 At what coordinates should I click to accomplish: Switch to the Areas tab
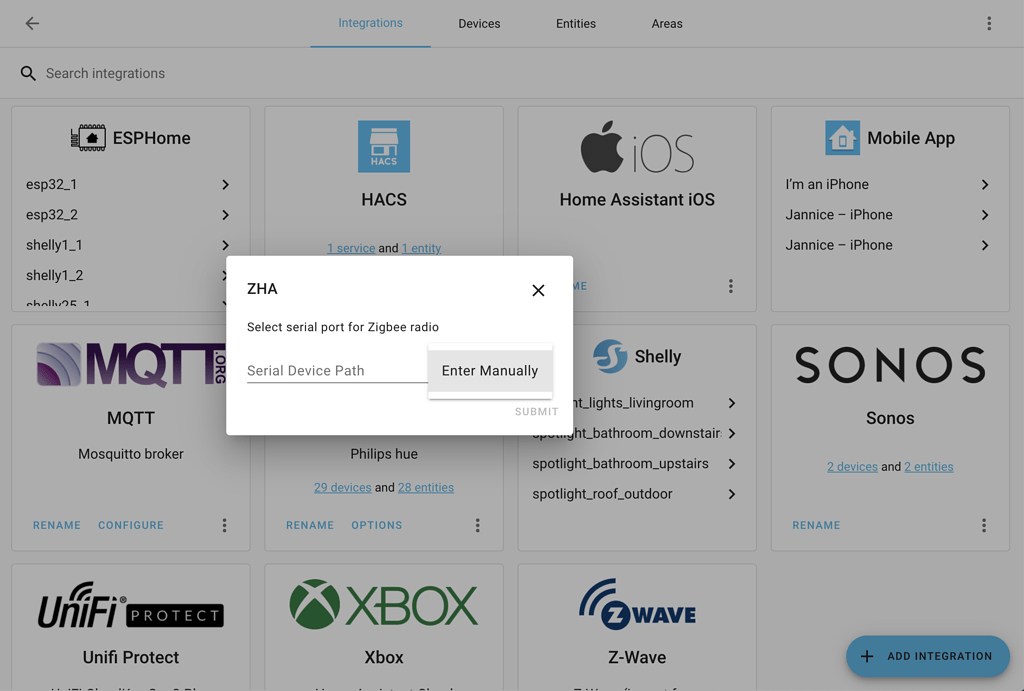(667, 23)
